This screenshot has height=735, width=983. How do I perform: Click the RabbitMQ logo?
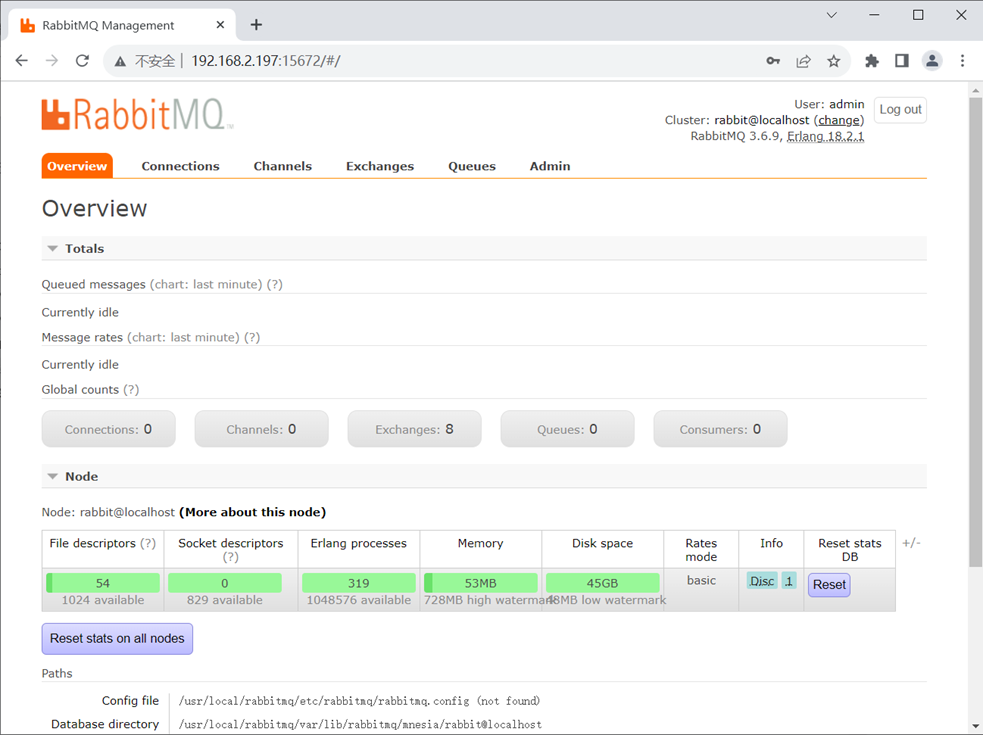[137, 115]
